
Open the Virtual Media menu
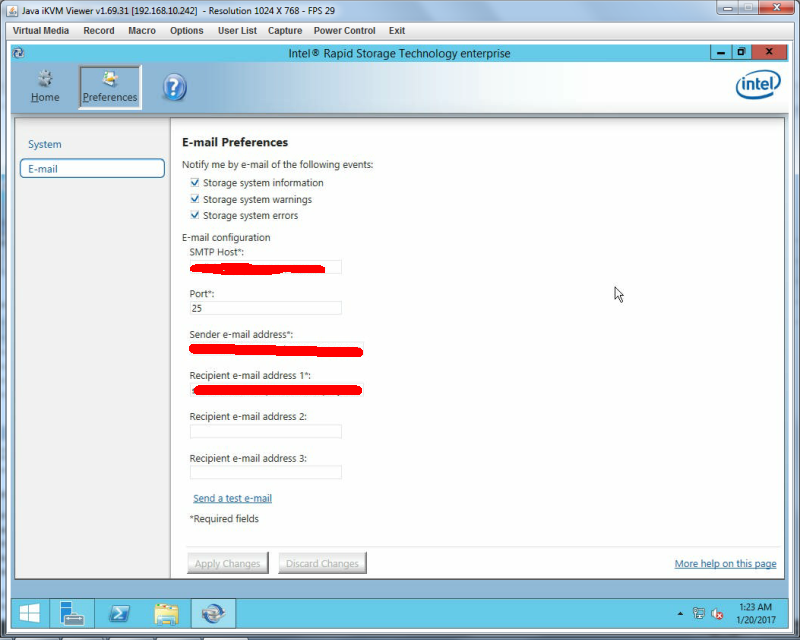41,31
